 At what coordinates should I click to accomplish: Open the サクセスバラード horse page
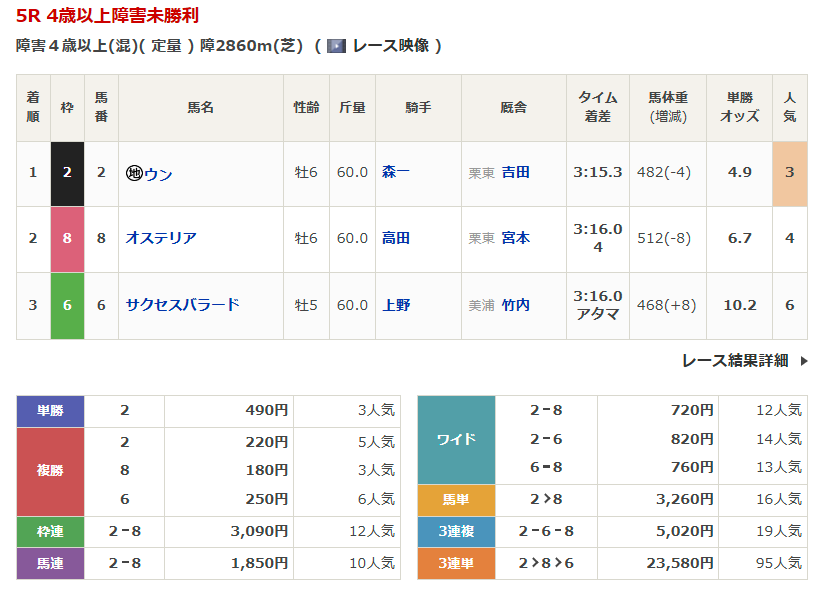[182, 305]
